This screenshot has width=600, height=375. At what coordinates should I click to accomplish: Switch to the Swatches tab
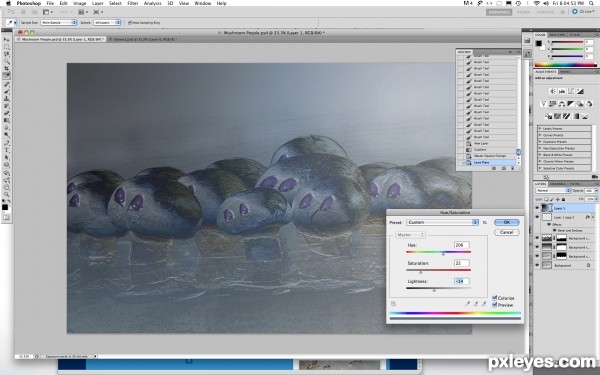557,35
